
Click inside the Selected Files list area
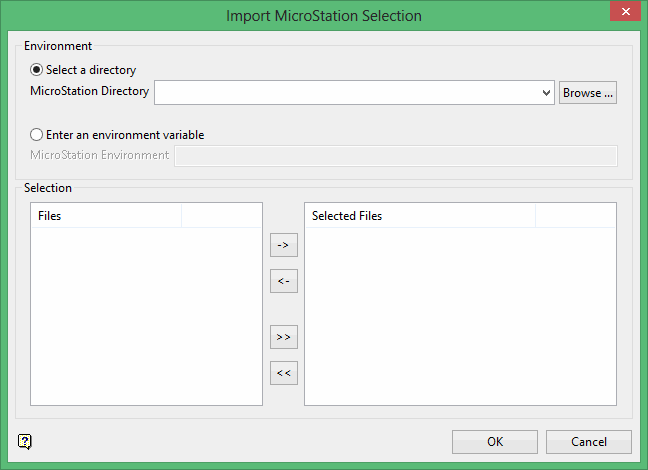(460, 315)
